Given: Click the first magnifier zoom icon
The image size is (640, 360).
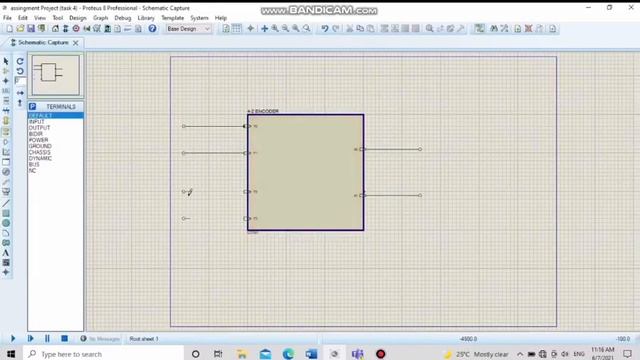Looking at the screenshot, I should (275, 29).
